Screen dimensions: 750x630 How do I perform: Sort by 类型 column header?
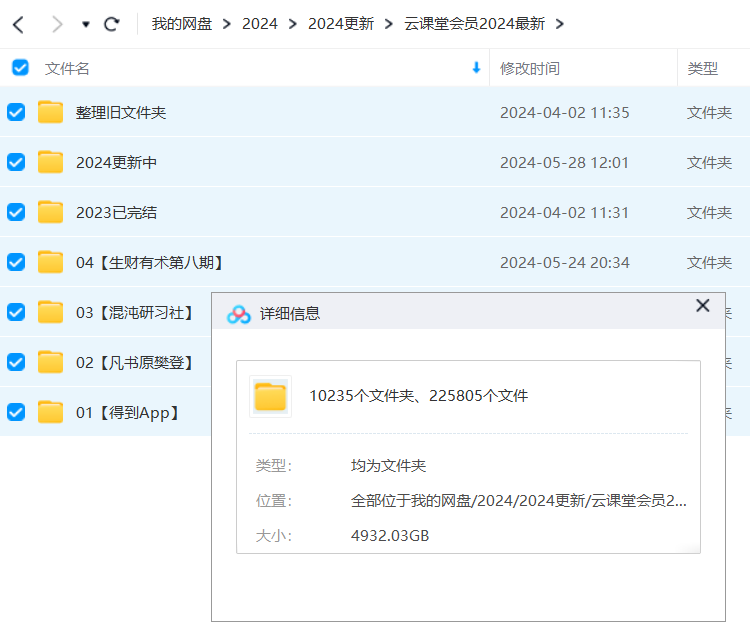pyautogui.click(x=703, y=68)
